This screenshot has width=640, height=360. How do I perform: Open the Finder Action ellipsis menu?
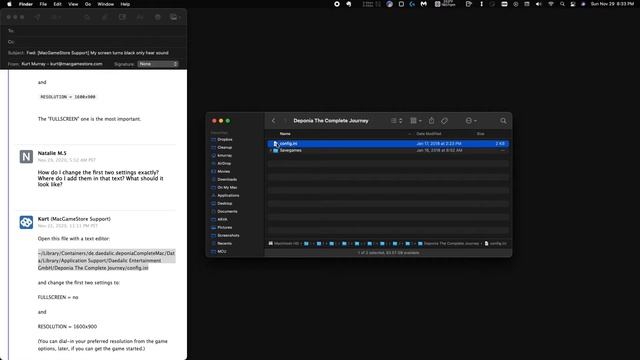tap(471, 121)
